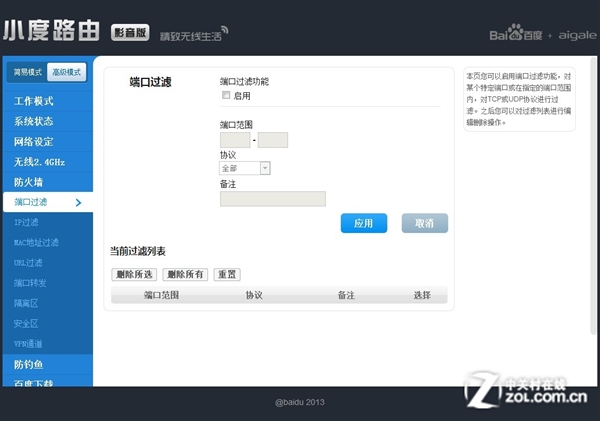600x421 pixels.
Task: Click the 删除所选 button
Action: click(x=134, y=274)
